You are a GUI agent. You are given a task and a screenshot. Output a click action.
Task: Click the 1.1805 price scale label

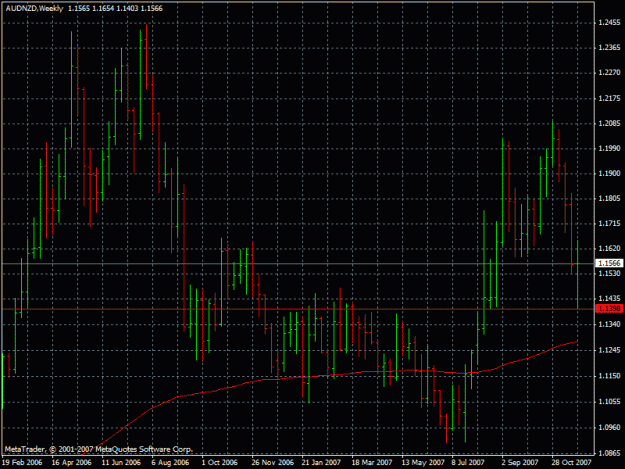tap(609, 198)
